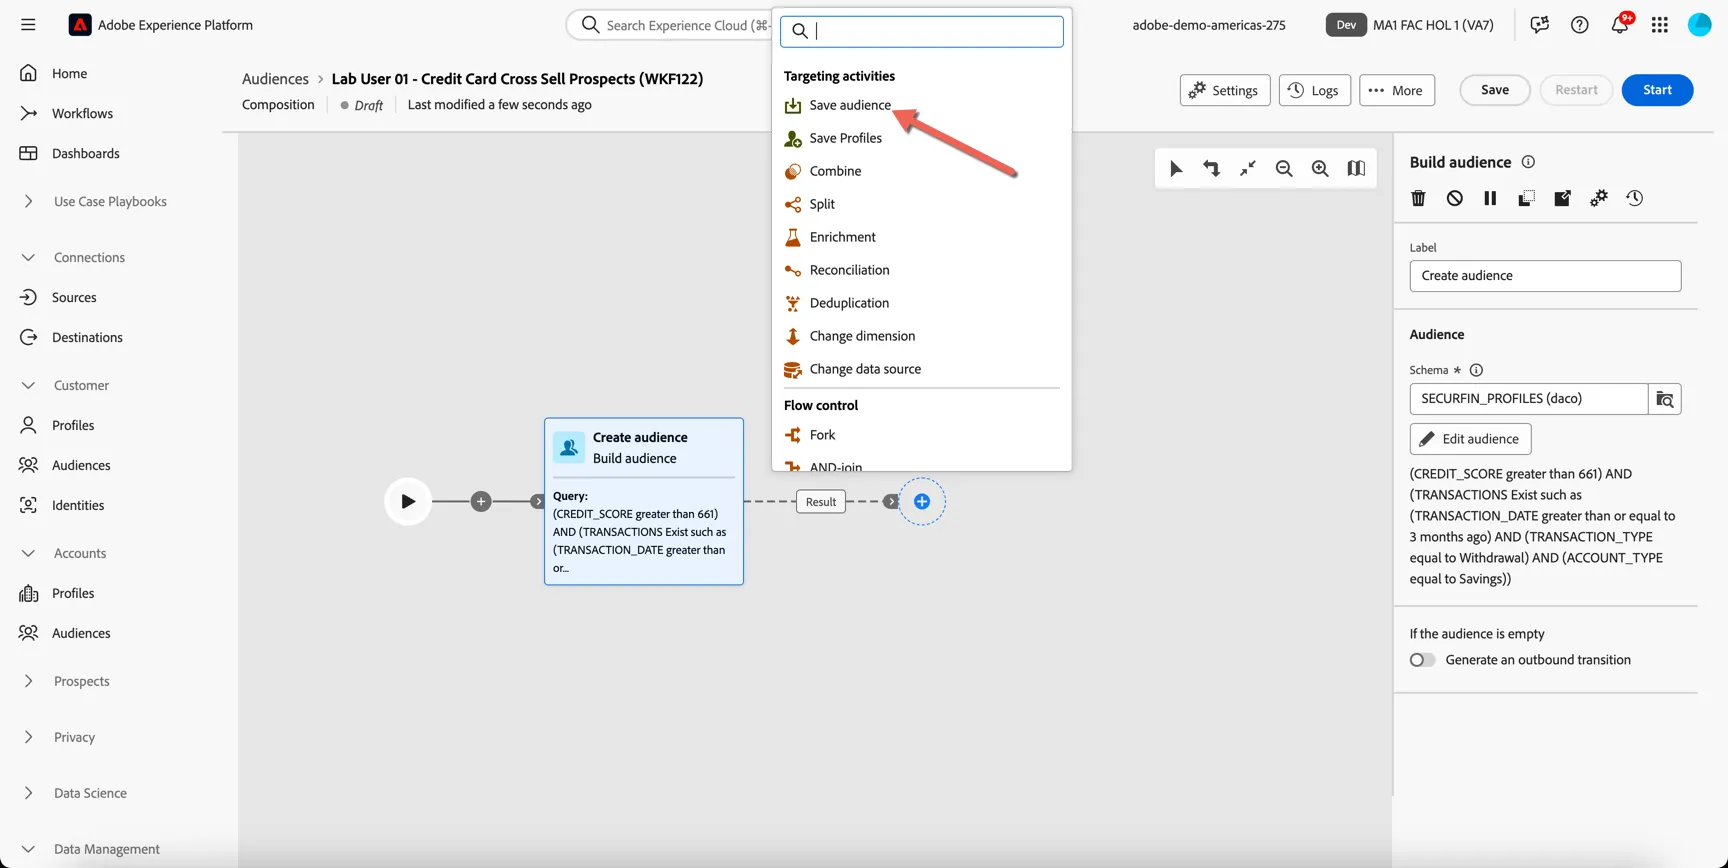Choose the Enrichment activity
1728x868 pixels.
click(x=842, y=237)
